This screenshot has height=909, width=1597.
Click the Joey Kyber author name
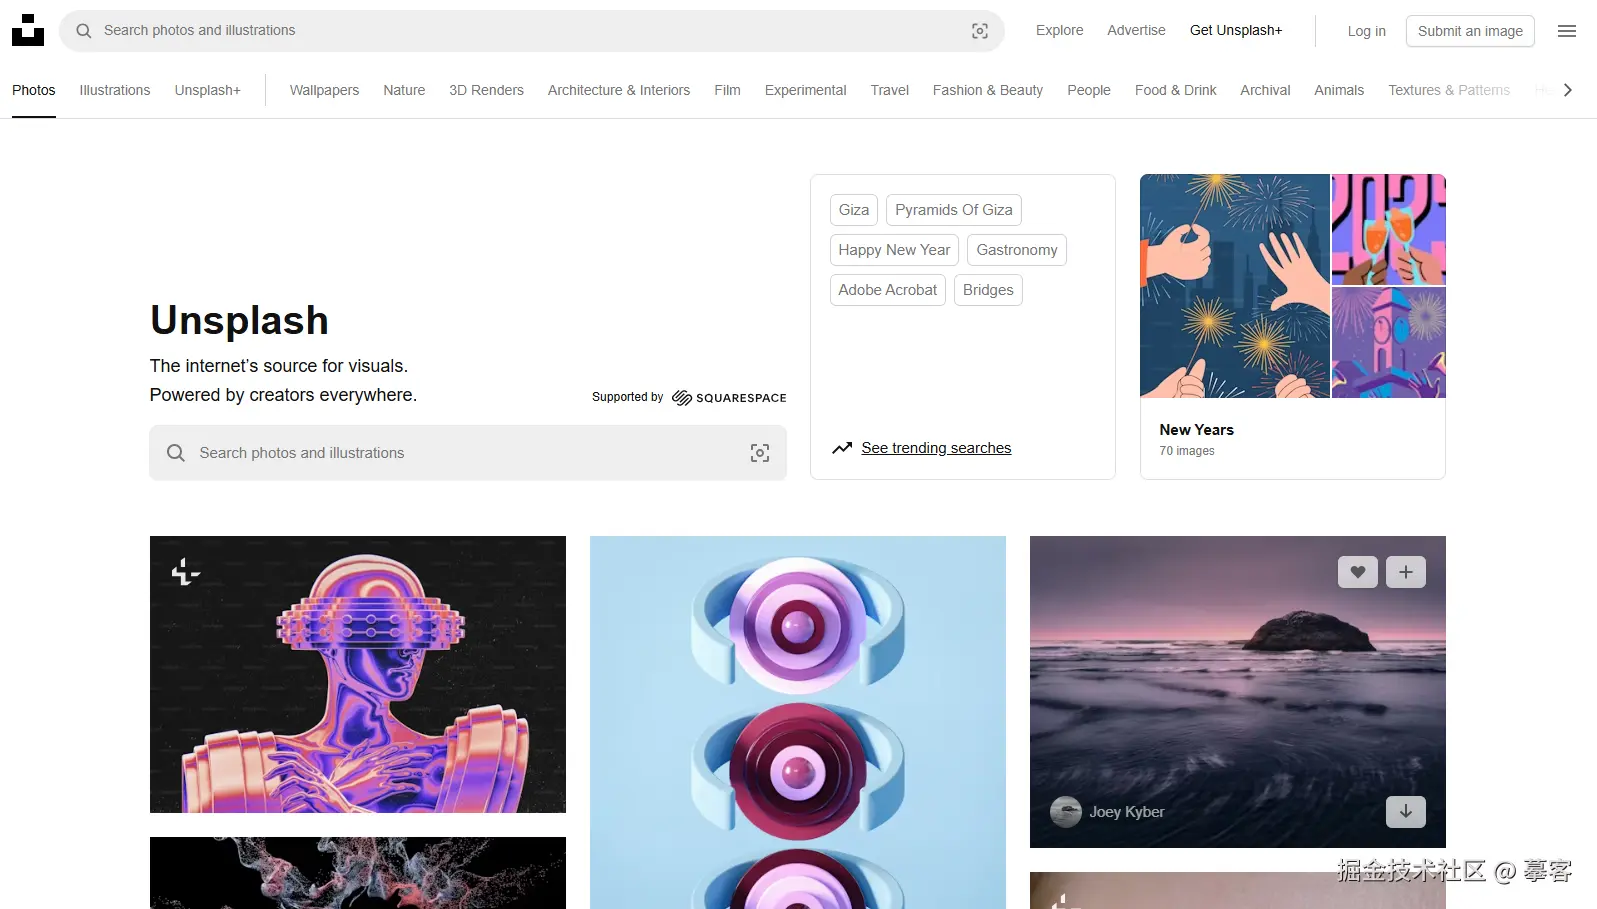tap(1127, 812)
